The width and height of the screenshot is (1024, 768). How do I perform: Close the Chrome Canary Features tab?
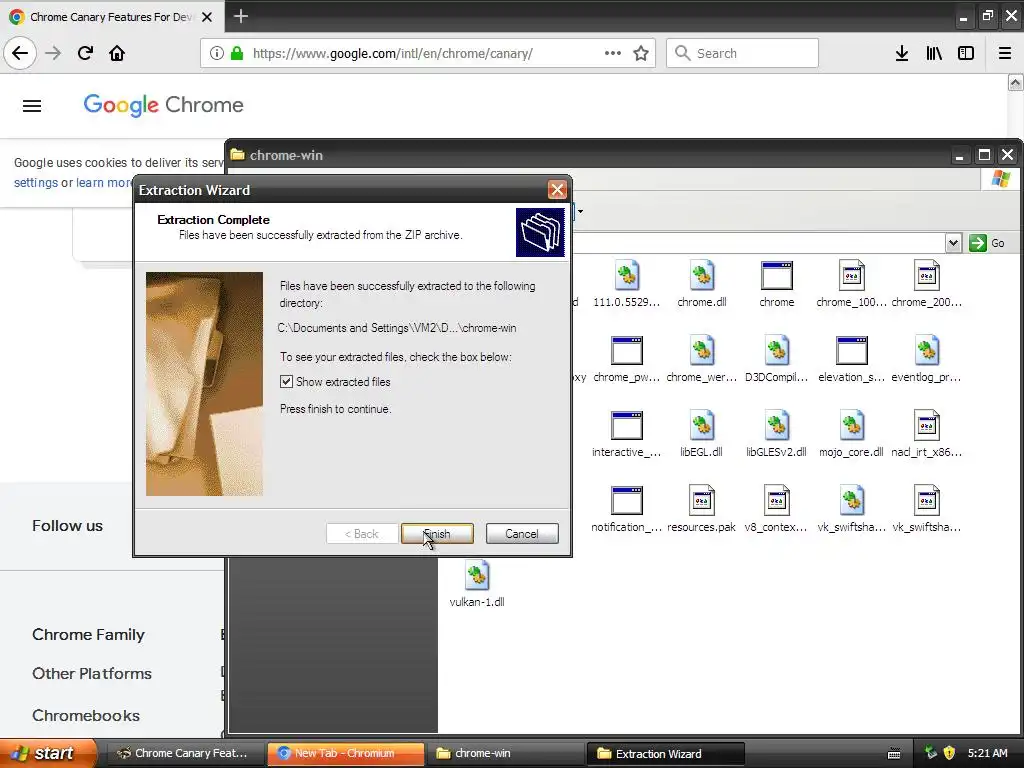[x=207, y=17]
